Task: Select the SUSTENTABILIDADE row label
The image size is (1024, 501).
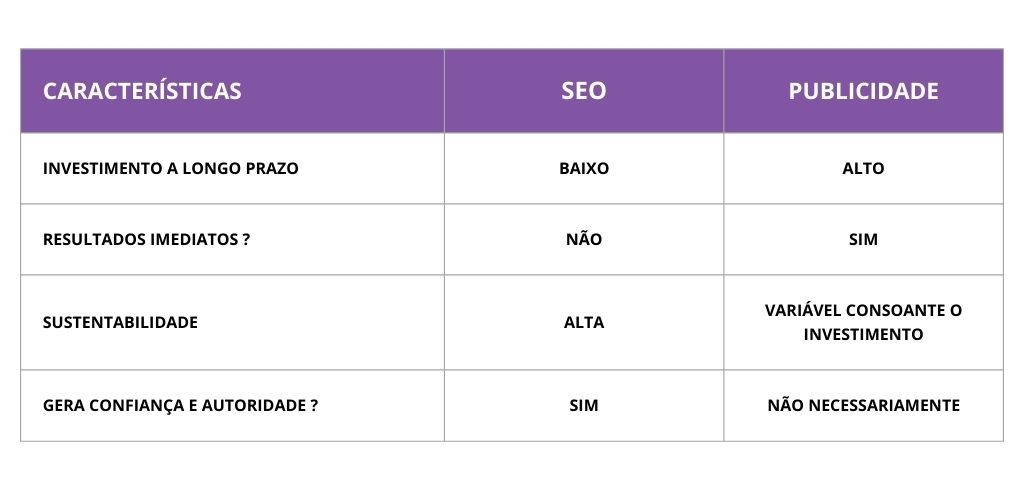Action: coord(120,323)
